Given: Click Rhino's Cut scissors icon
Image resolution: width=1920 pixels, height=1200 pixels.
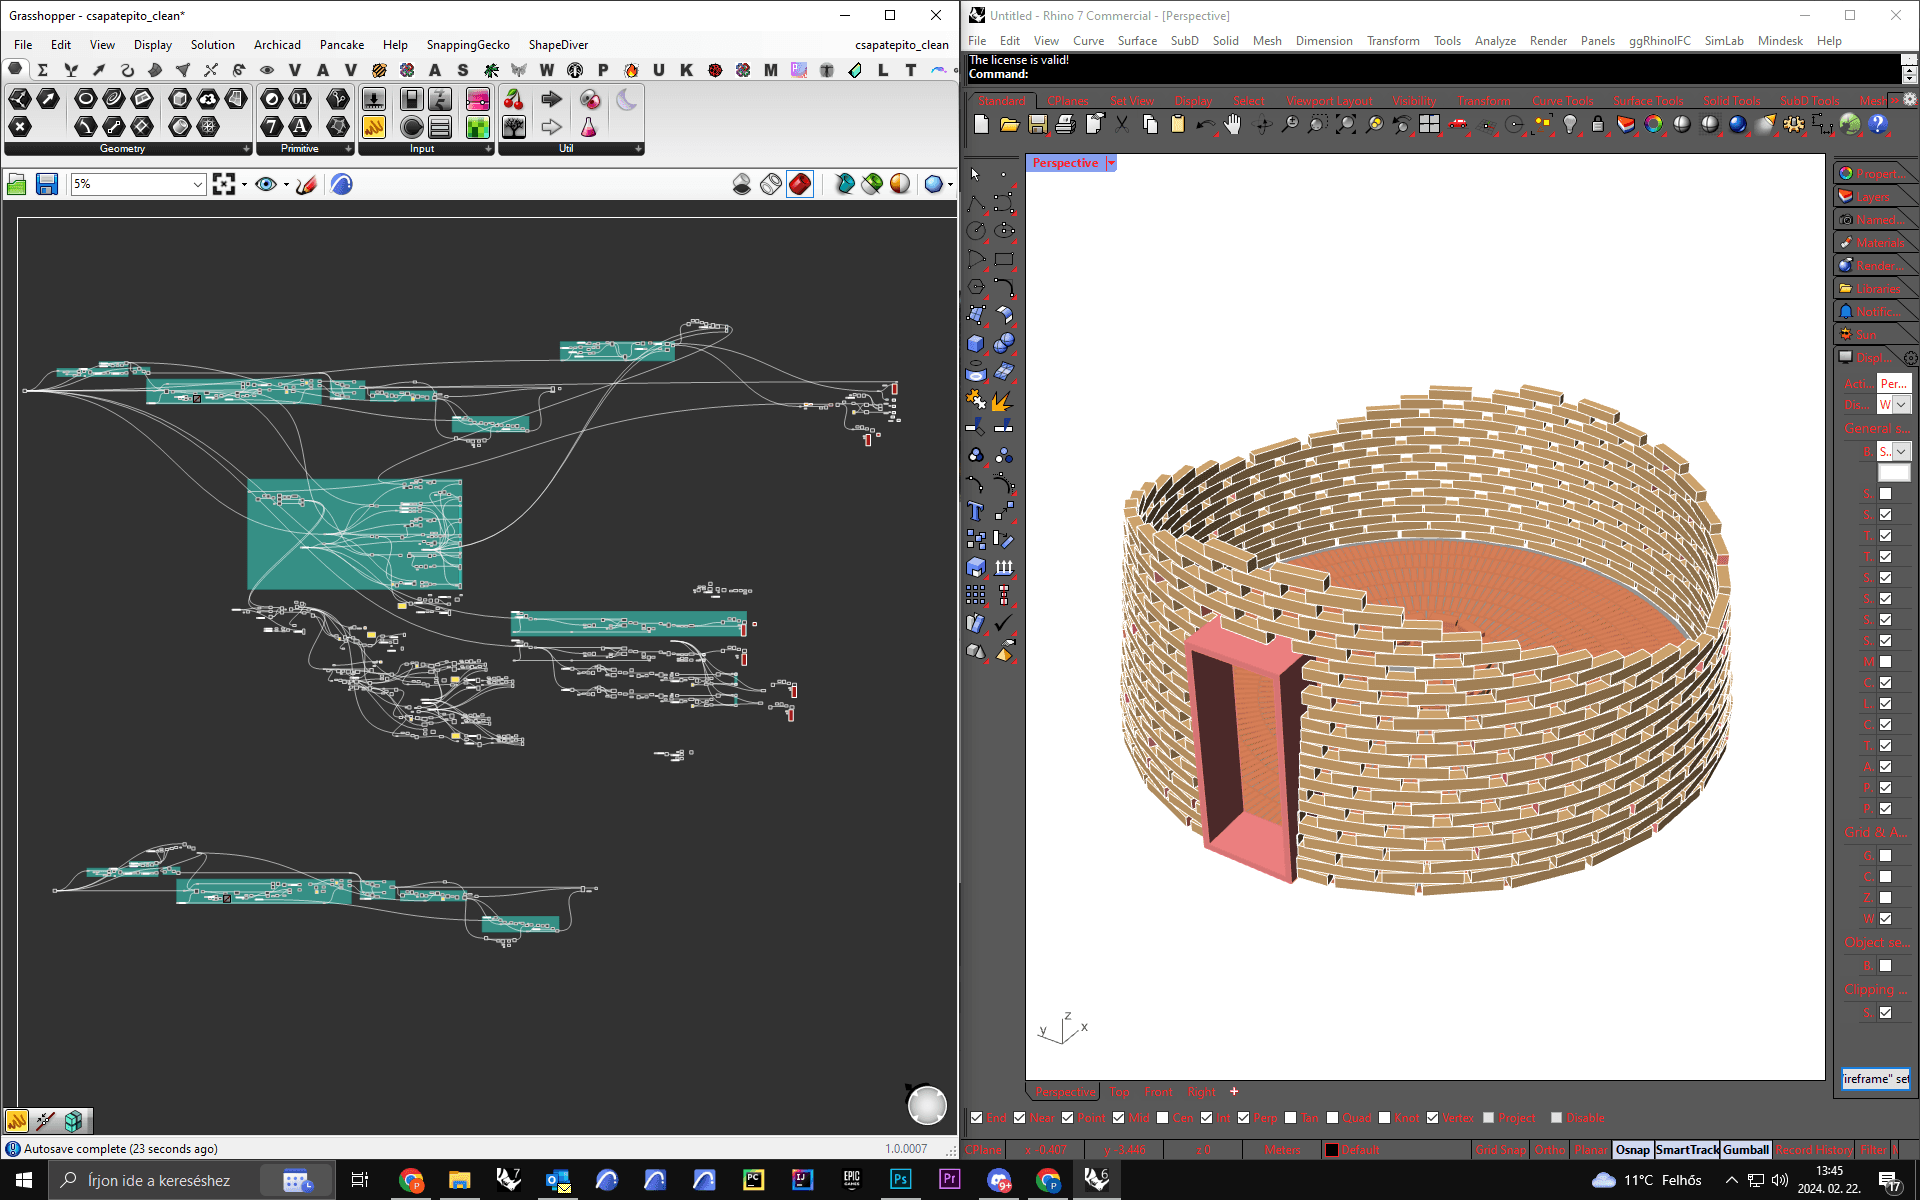Looking at the screenshot, I should tap(1122, 124).
